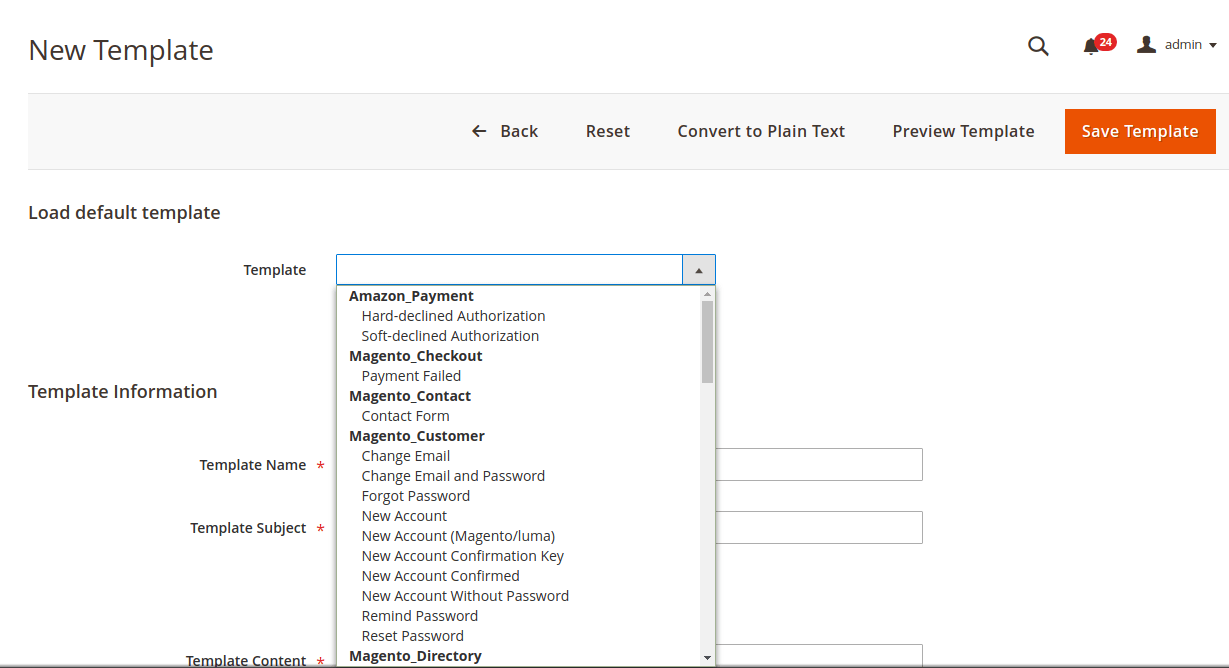This screenshot has width=1229, height=668.
Task: Click the Magento_Contact group header
Action: (409, 396)
